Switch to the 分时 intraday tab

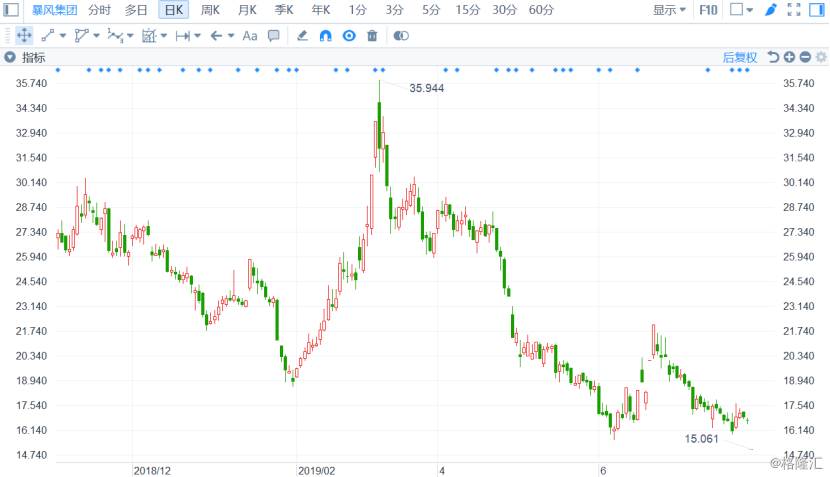[99, 10]
